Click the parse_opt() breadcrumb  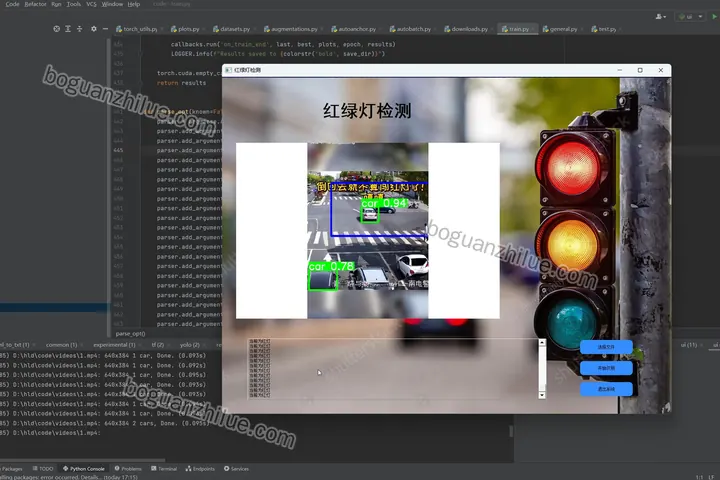130,333
